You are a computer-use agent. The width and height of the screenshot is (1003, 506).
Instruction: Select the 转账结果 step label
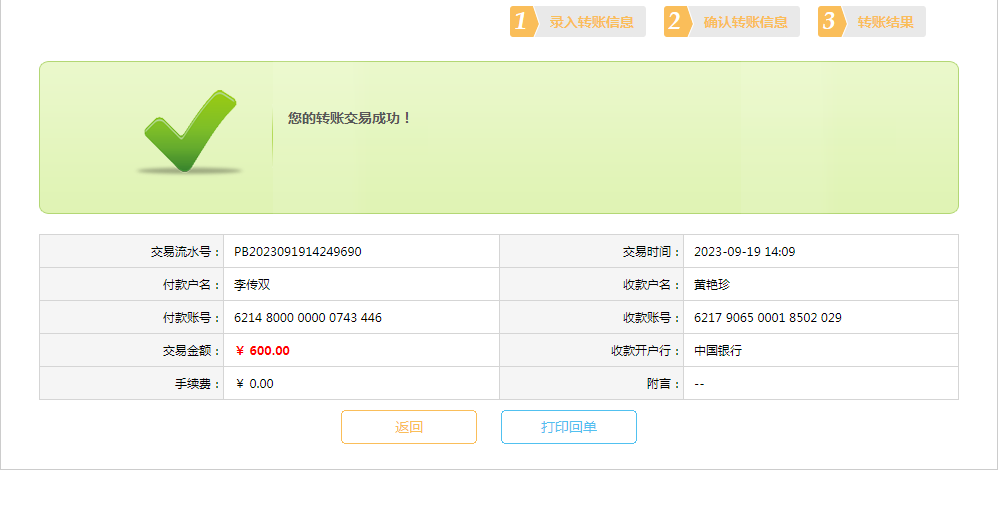[x=885, y=22]
